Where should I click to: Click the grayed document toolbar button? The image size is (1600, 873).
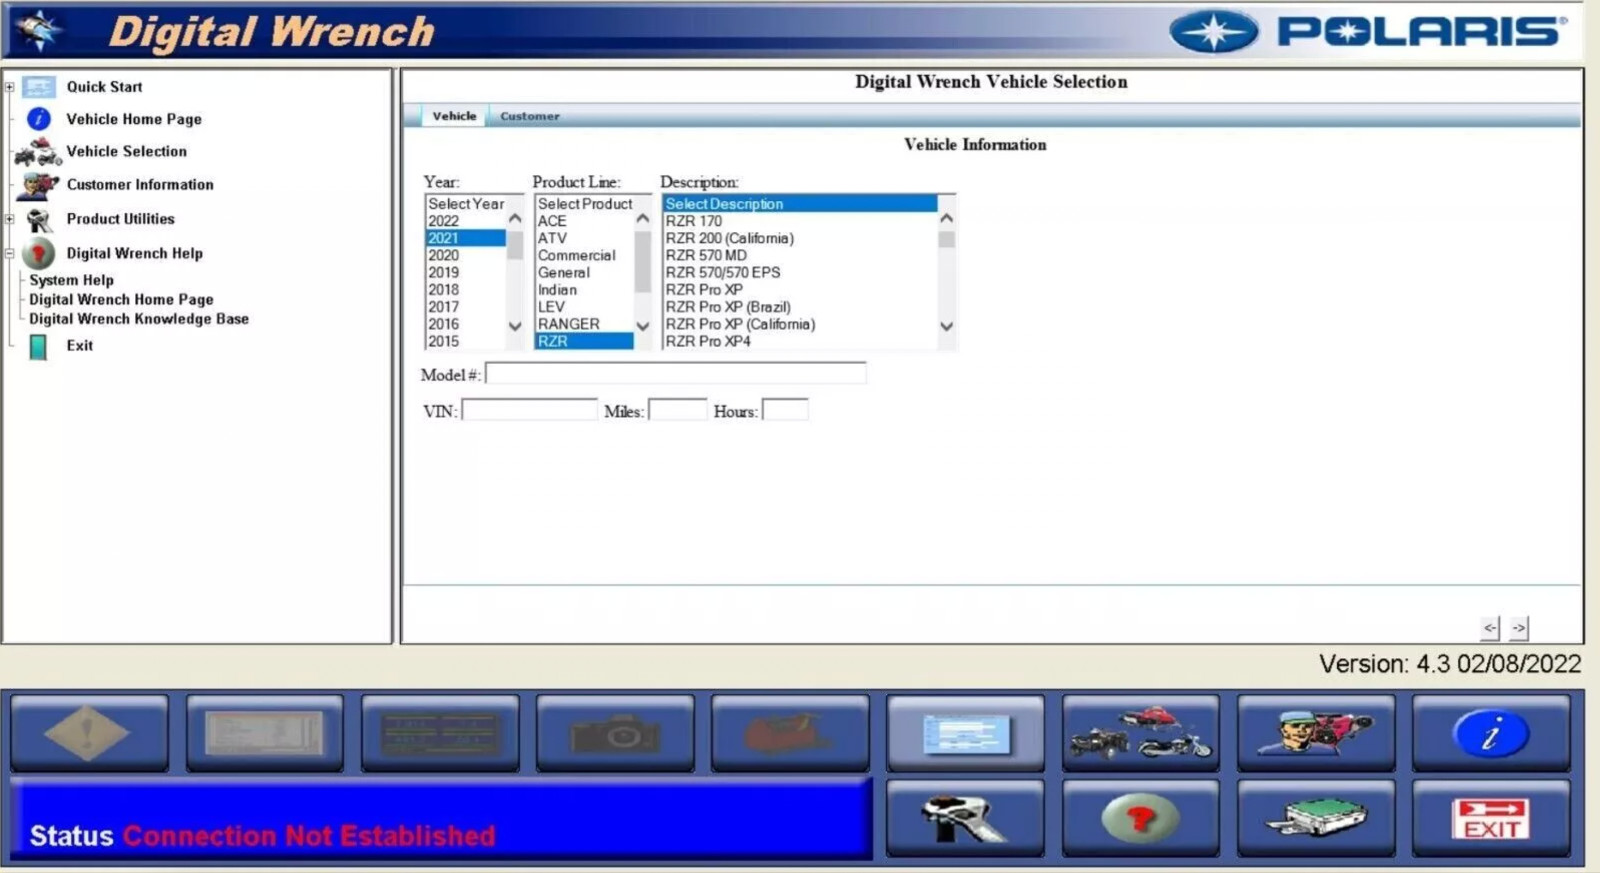264,733
